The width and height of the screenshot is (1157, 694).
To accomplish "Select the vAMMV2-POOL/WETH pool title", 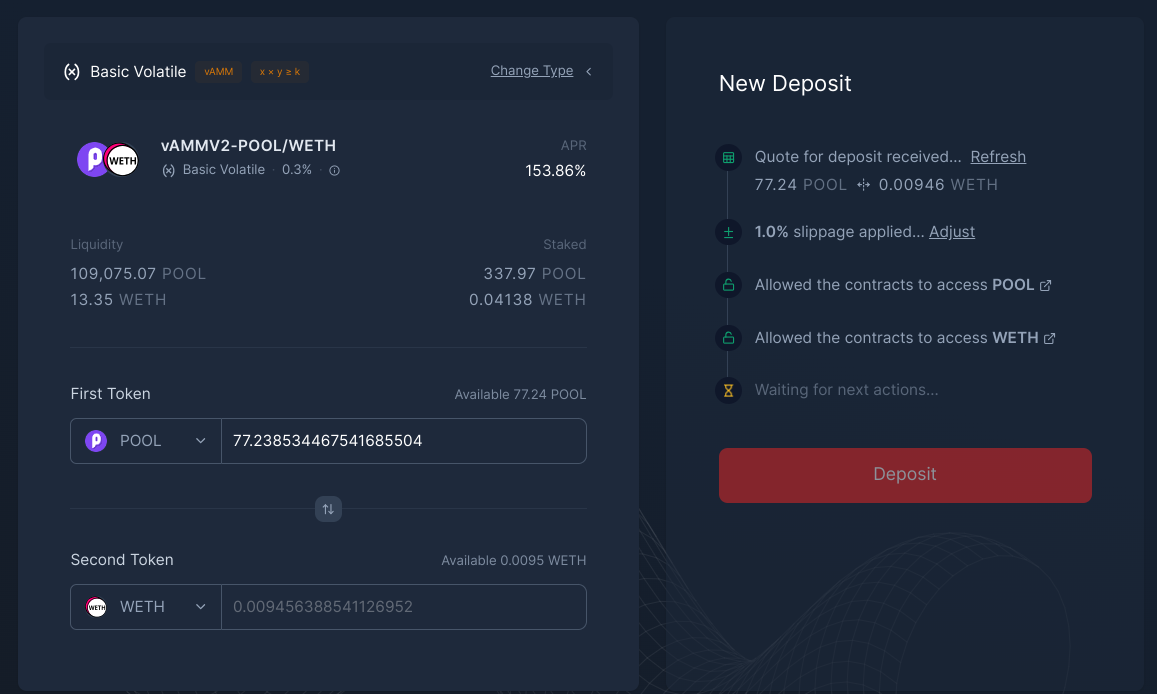I will click(249, 145).
